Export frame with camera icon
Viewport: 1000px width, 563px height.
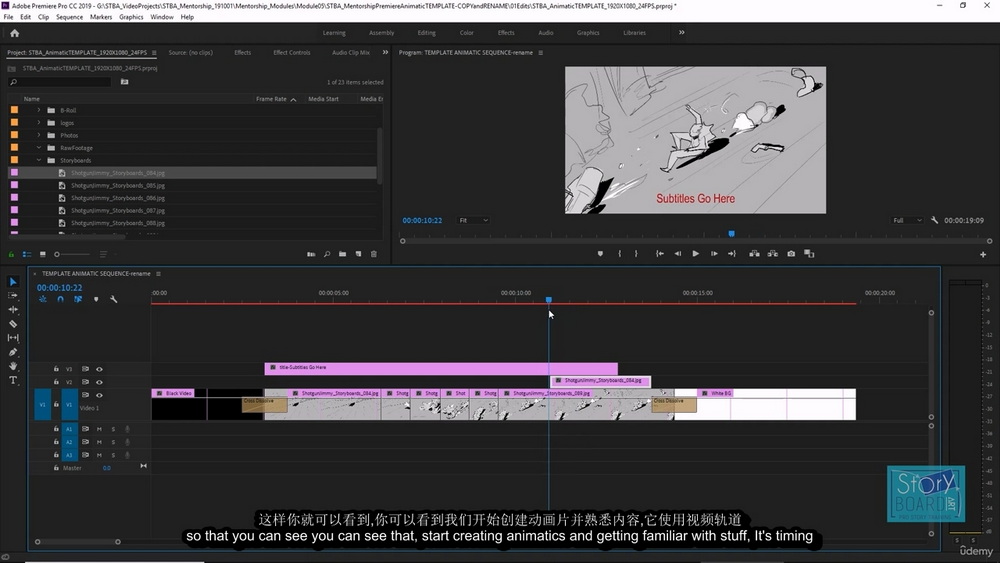click(791, 254)
